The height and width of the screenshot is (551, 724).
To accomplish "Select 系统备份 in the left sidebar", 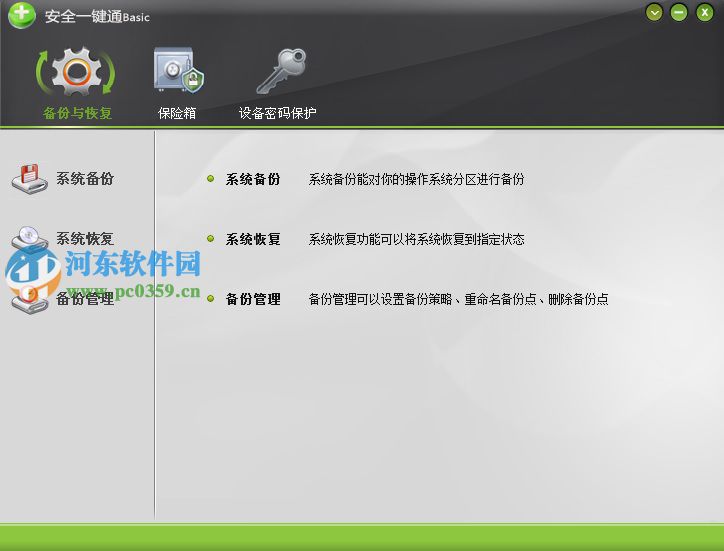I will pos(85,179).
